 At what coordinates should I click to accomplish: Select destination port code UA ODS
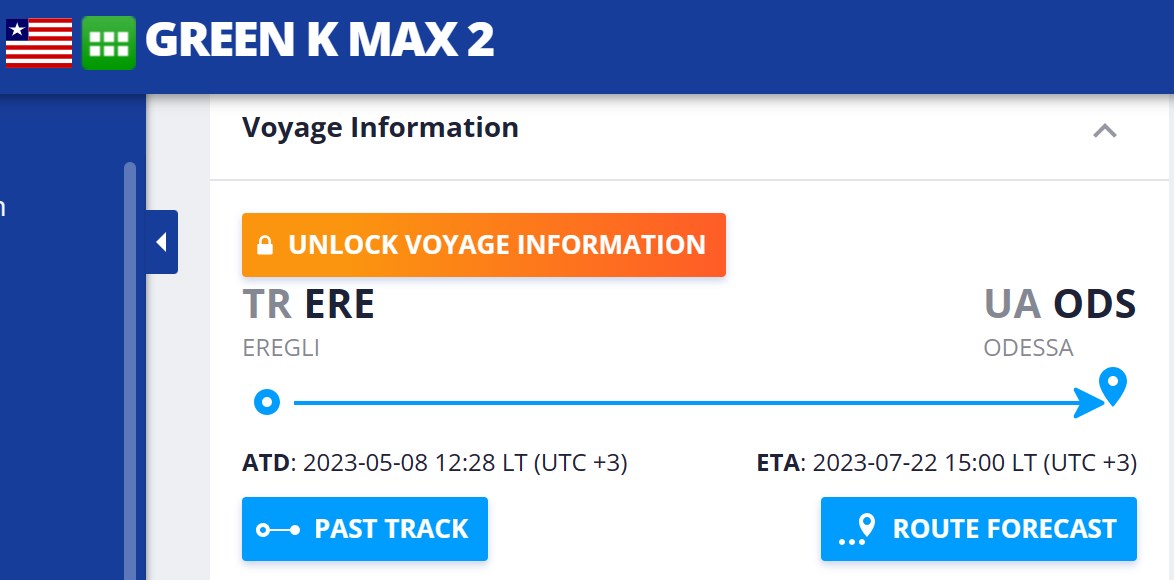coord(1060,305)
